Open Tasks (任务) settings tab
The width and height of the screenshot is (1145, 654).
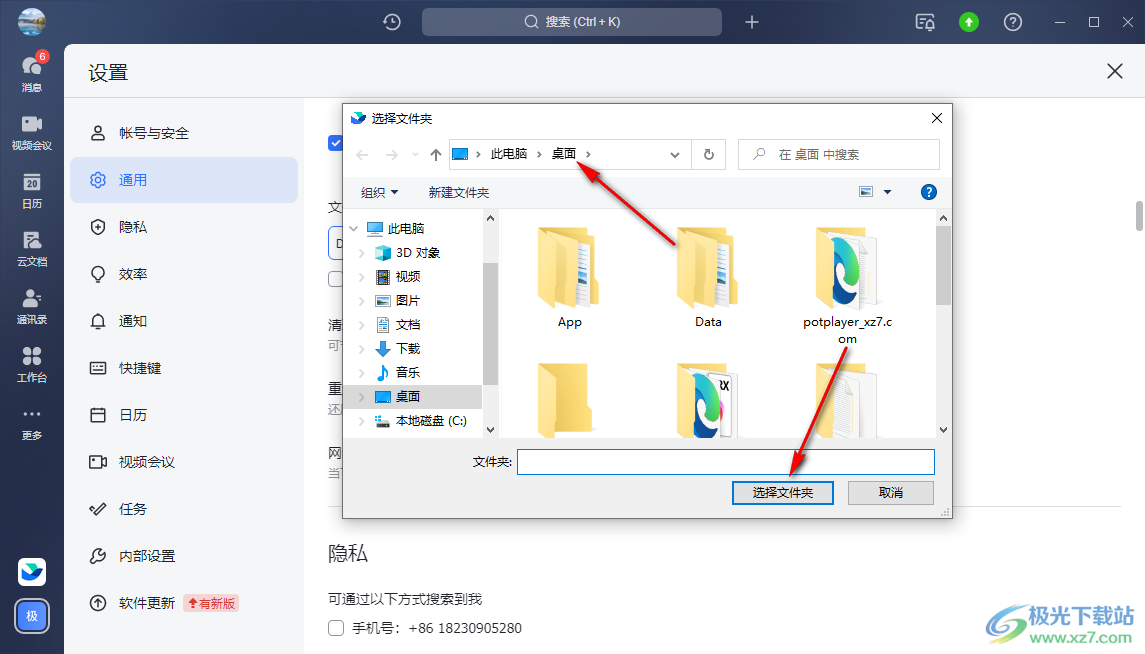184,509
